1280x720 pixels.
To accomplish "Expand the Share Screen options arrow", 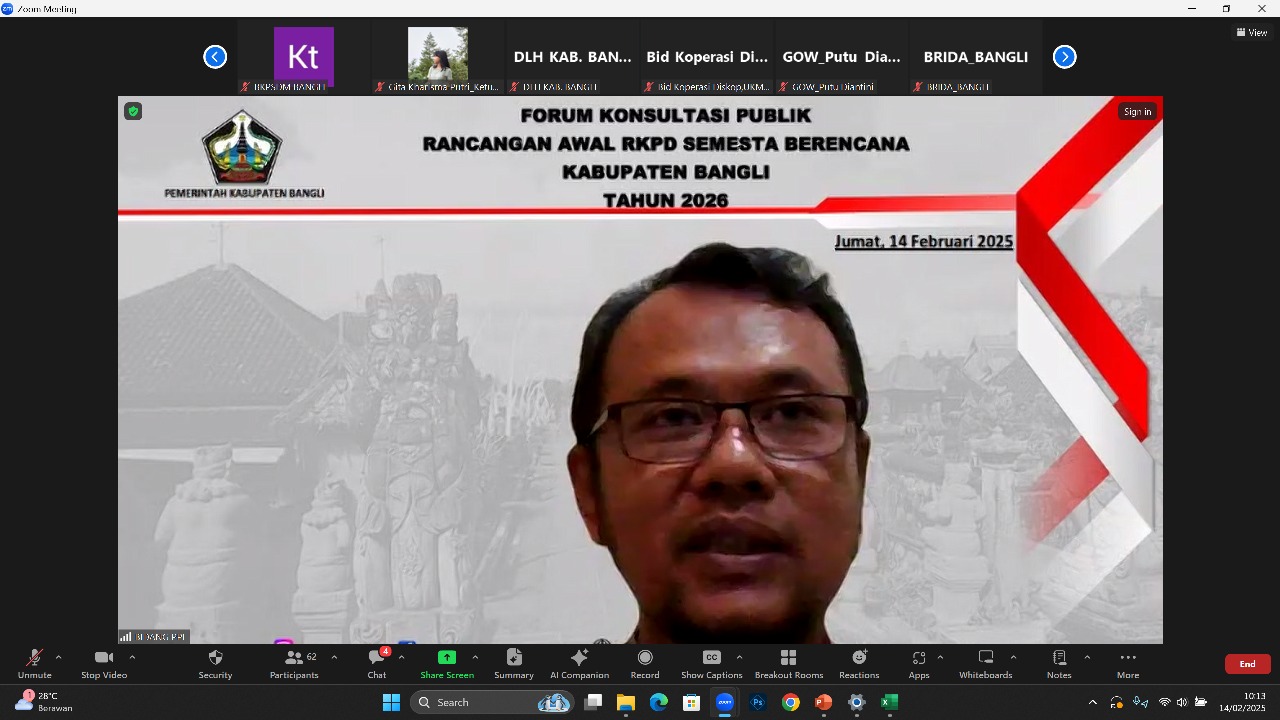I will (x=475, y=657).
